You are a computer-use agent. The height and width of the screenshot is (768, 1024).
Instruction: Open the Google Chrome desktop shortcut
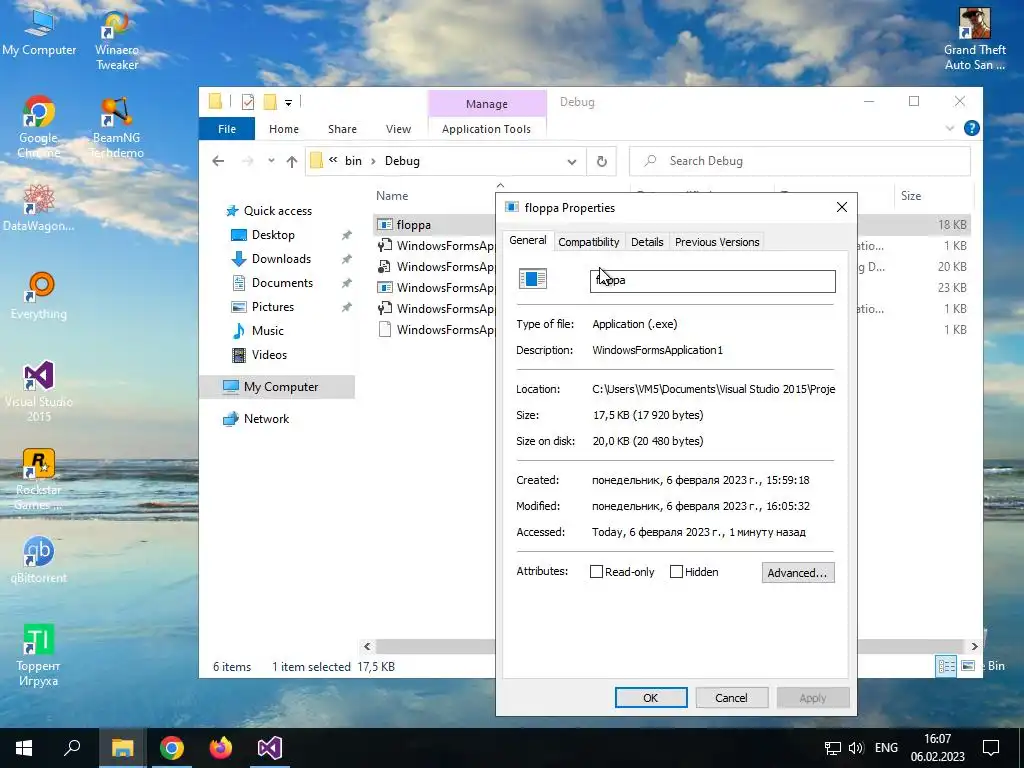click(x=39, y=127)
